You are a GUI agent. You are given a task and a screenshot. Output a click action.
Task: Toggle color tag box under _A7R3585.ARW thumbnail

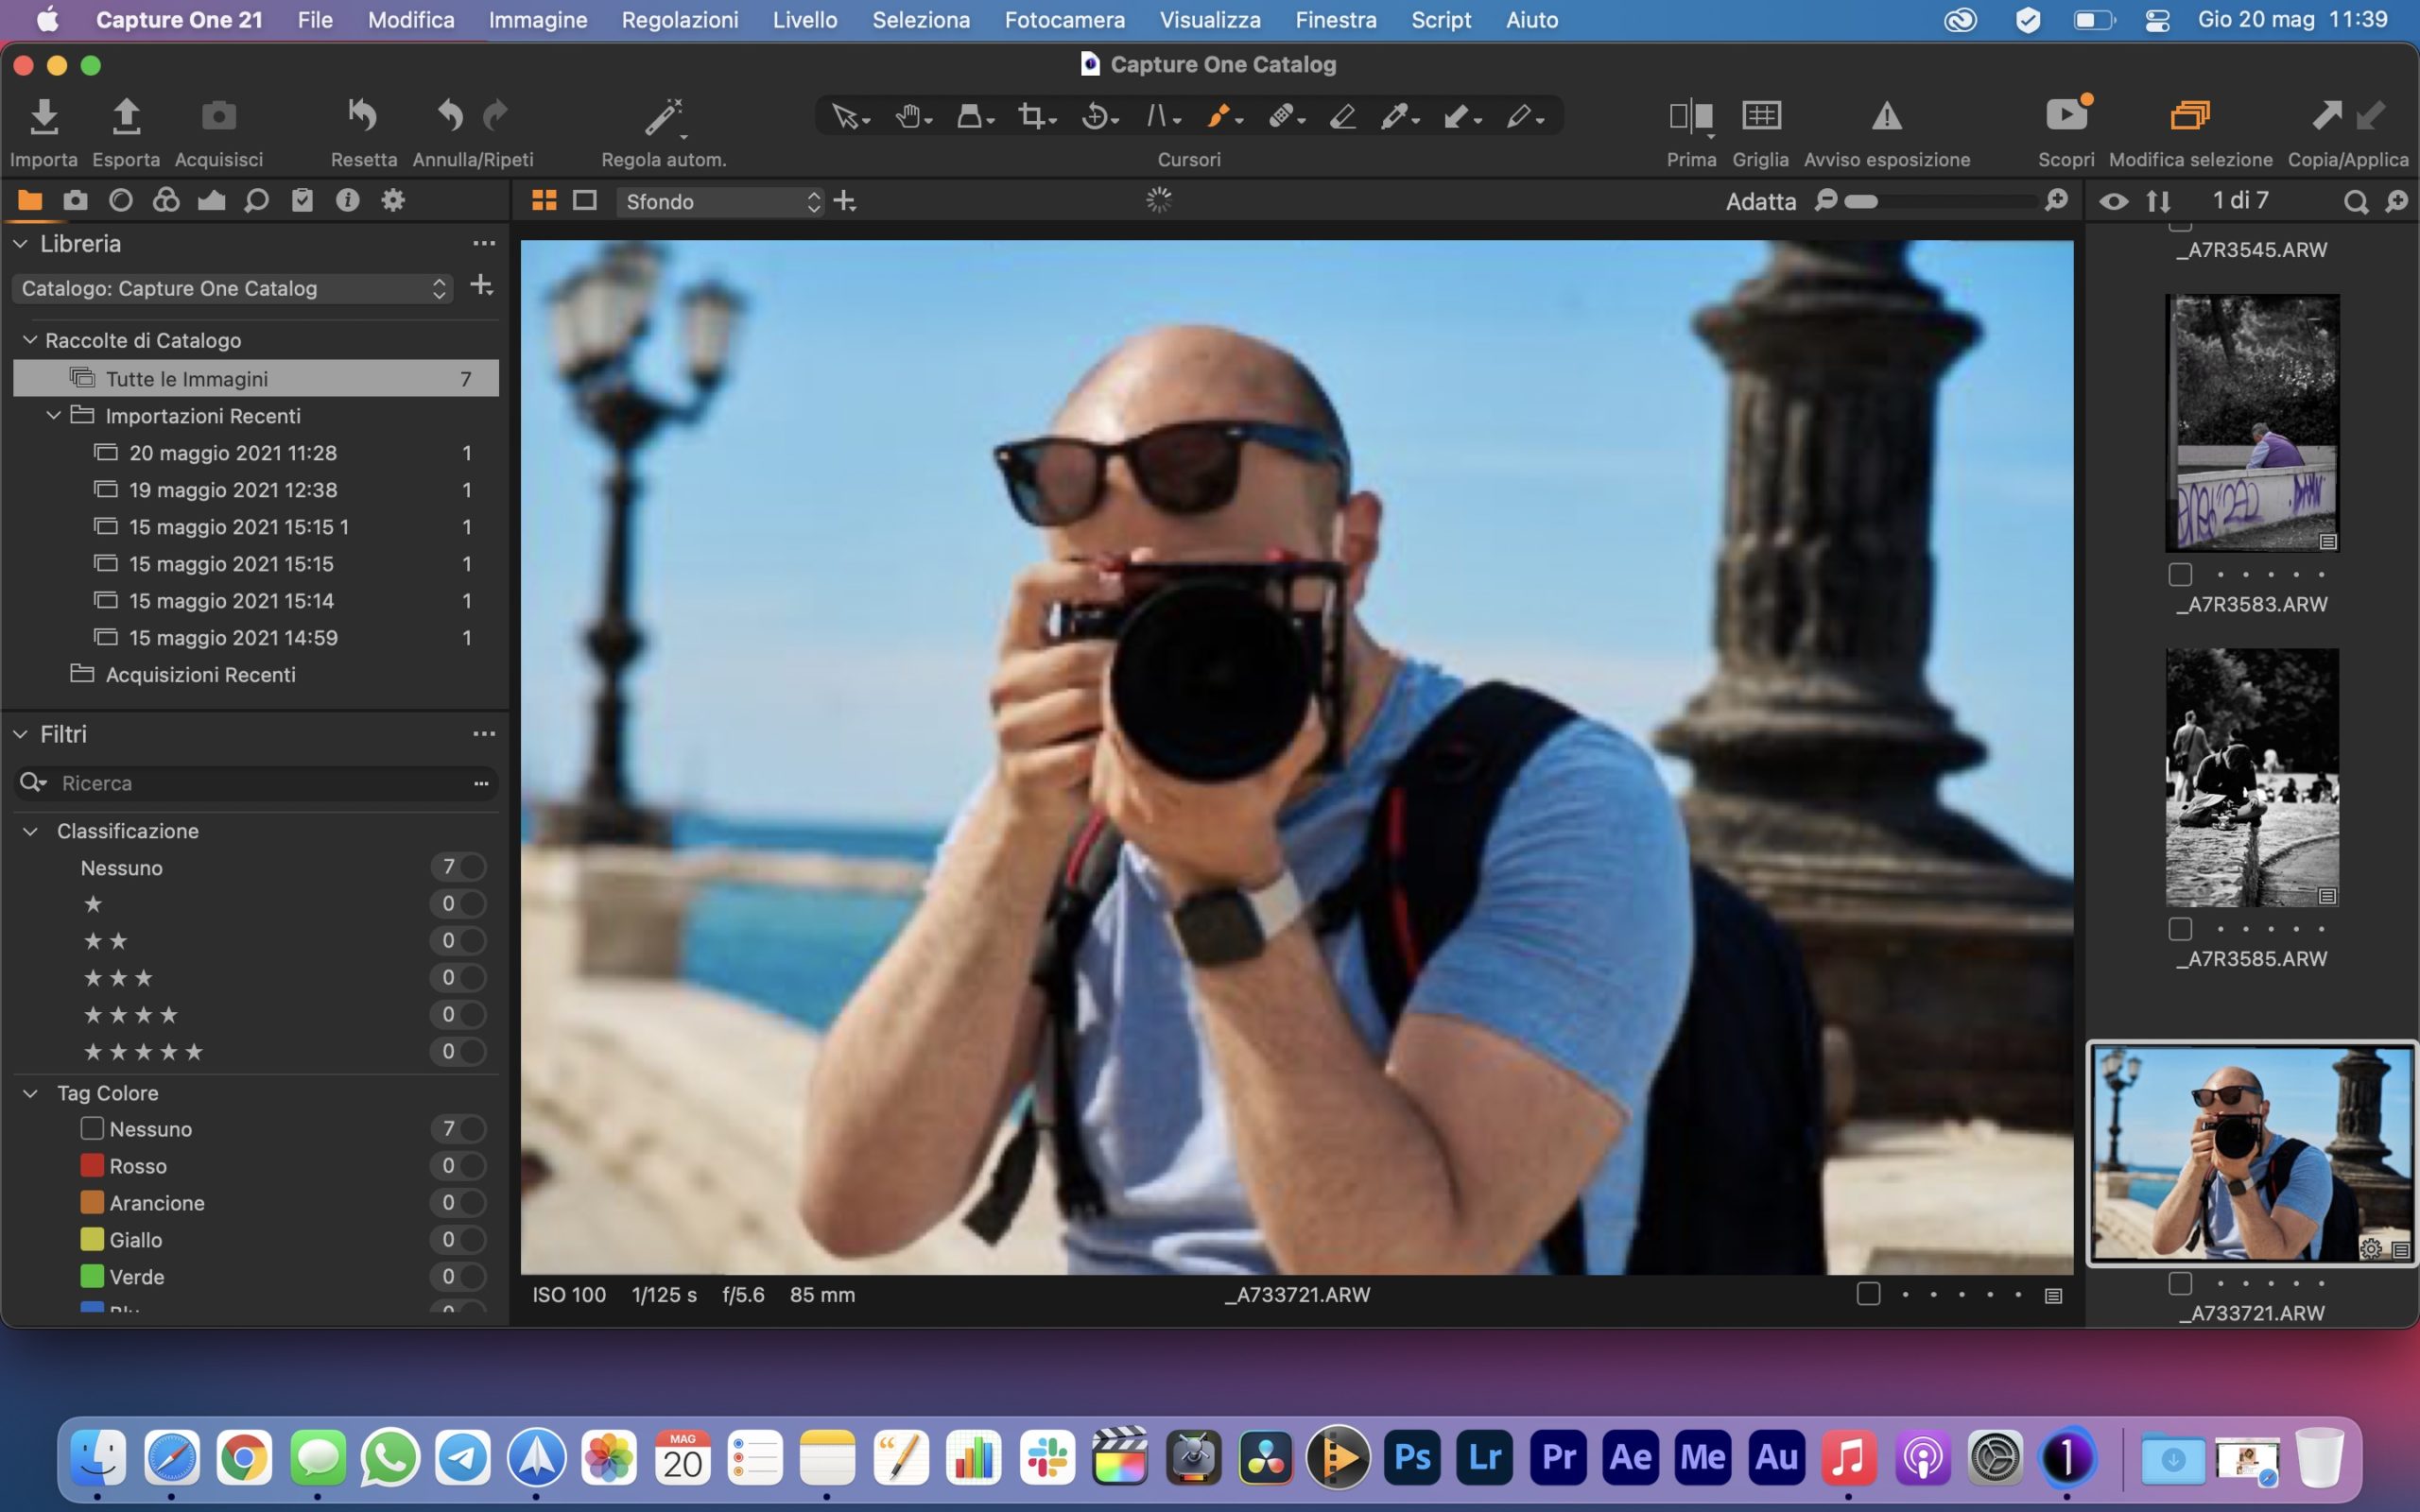(2180, 929)
